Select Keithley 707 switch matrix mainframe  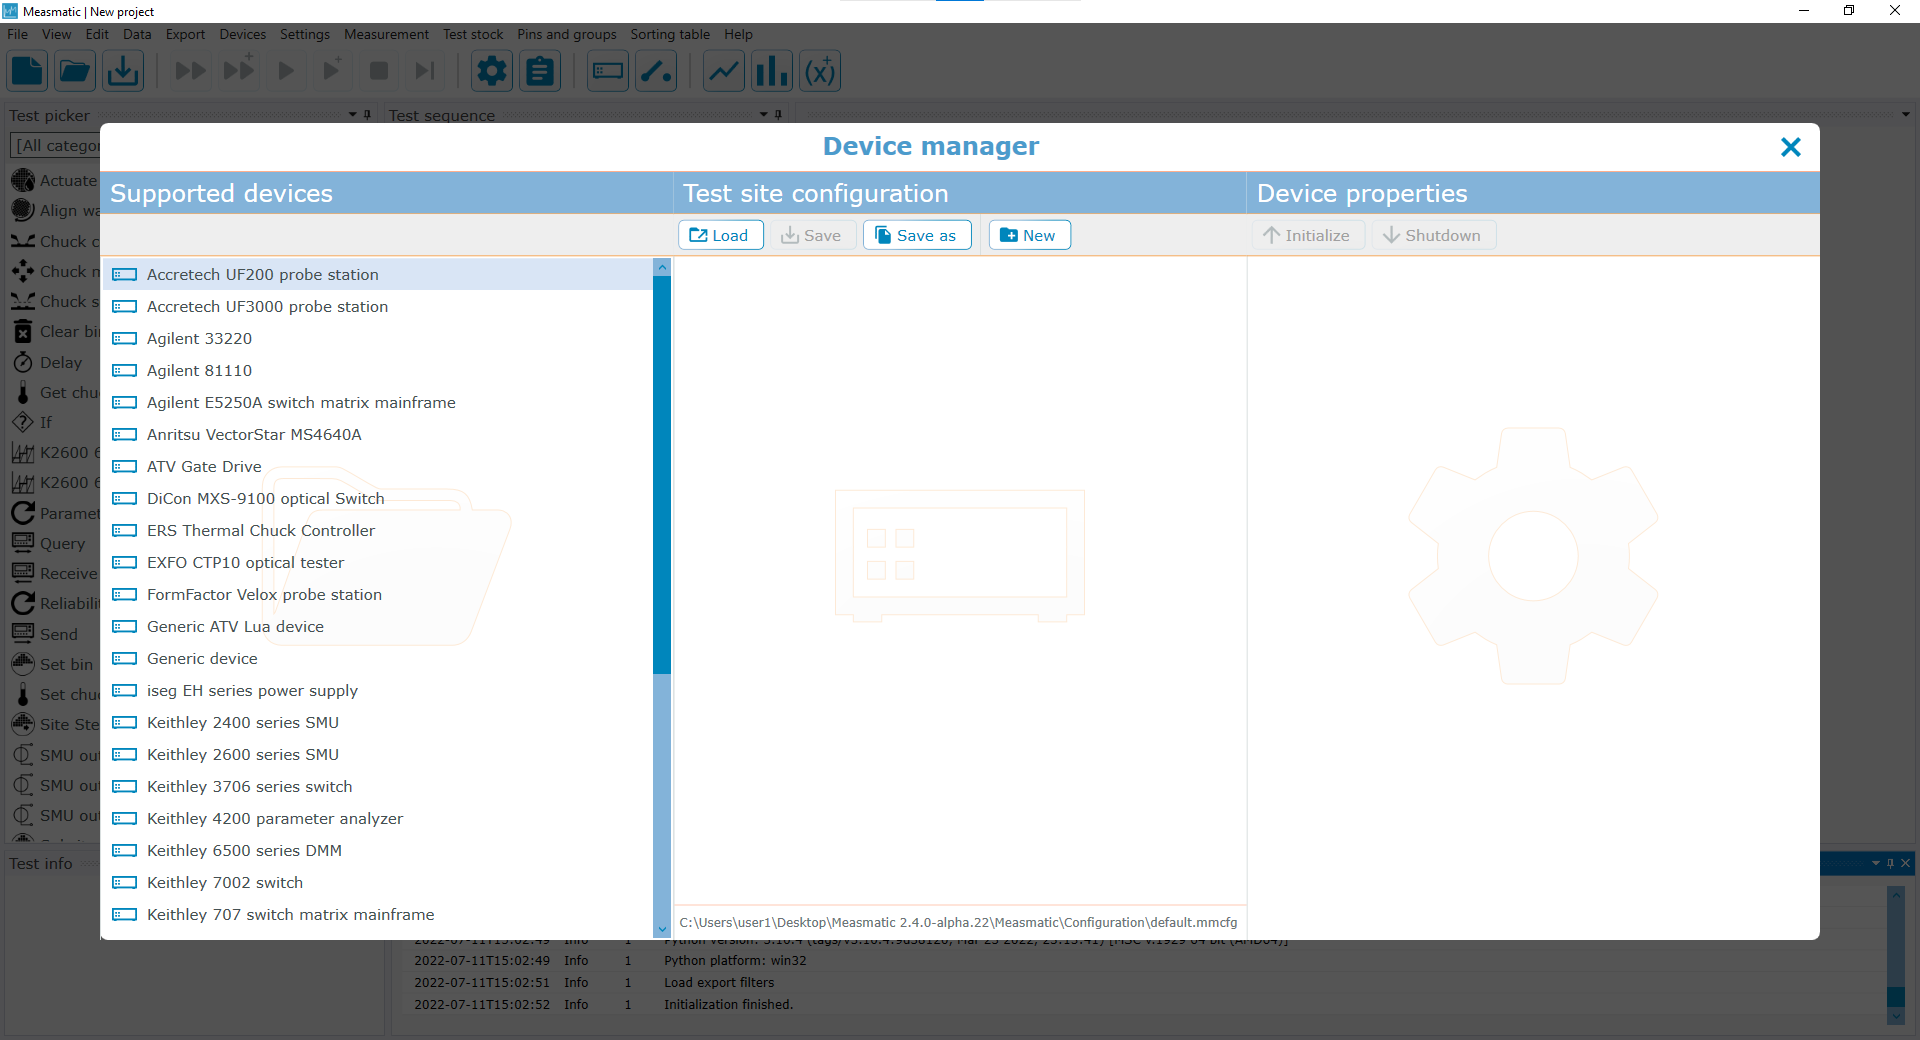[377, 914]
